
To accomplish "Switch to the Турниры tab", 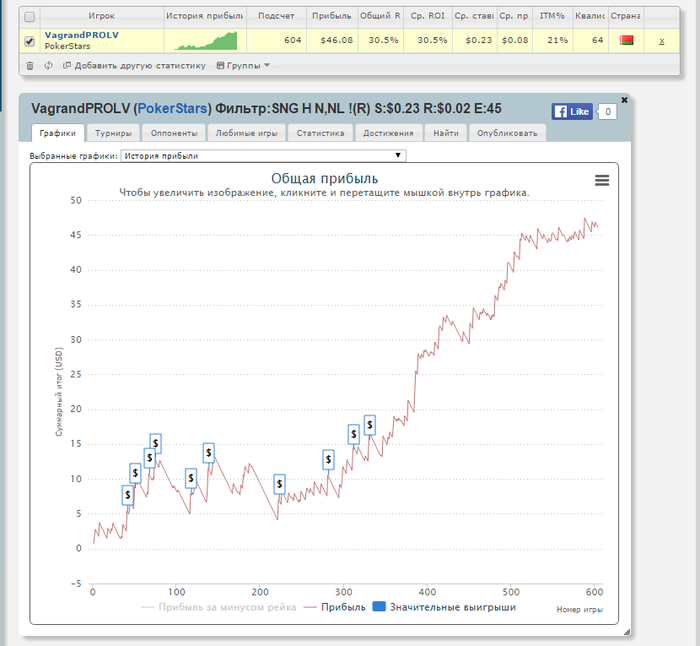I will pyautogui.click(x=113, y=132).
